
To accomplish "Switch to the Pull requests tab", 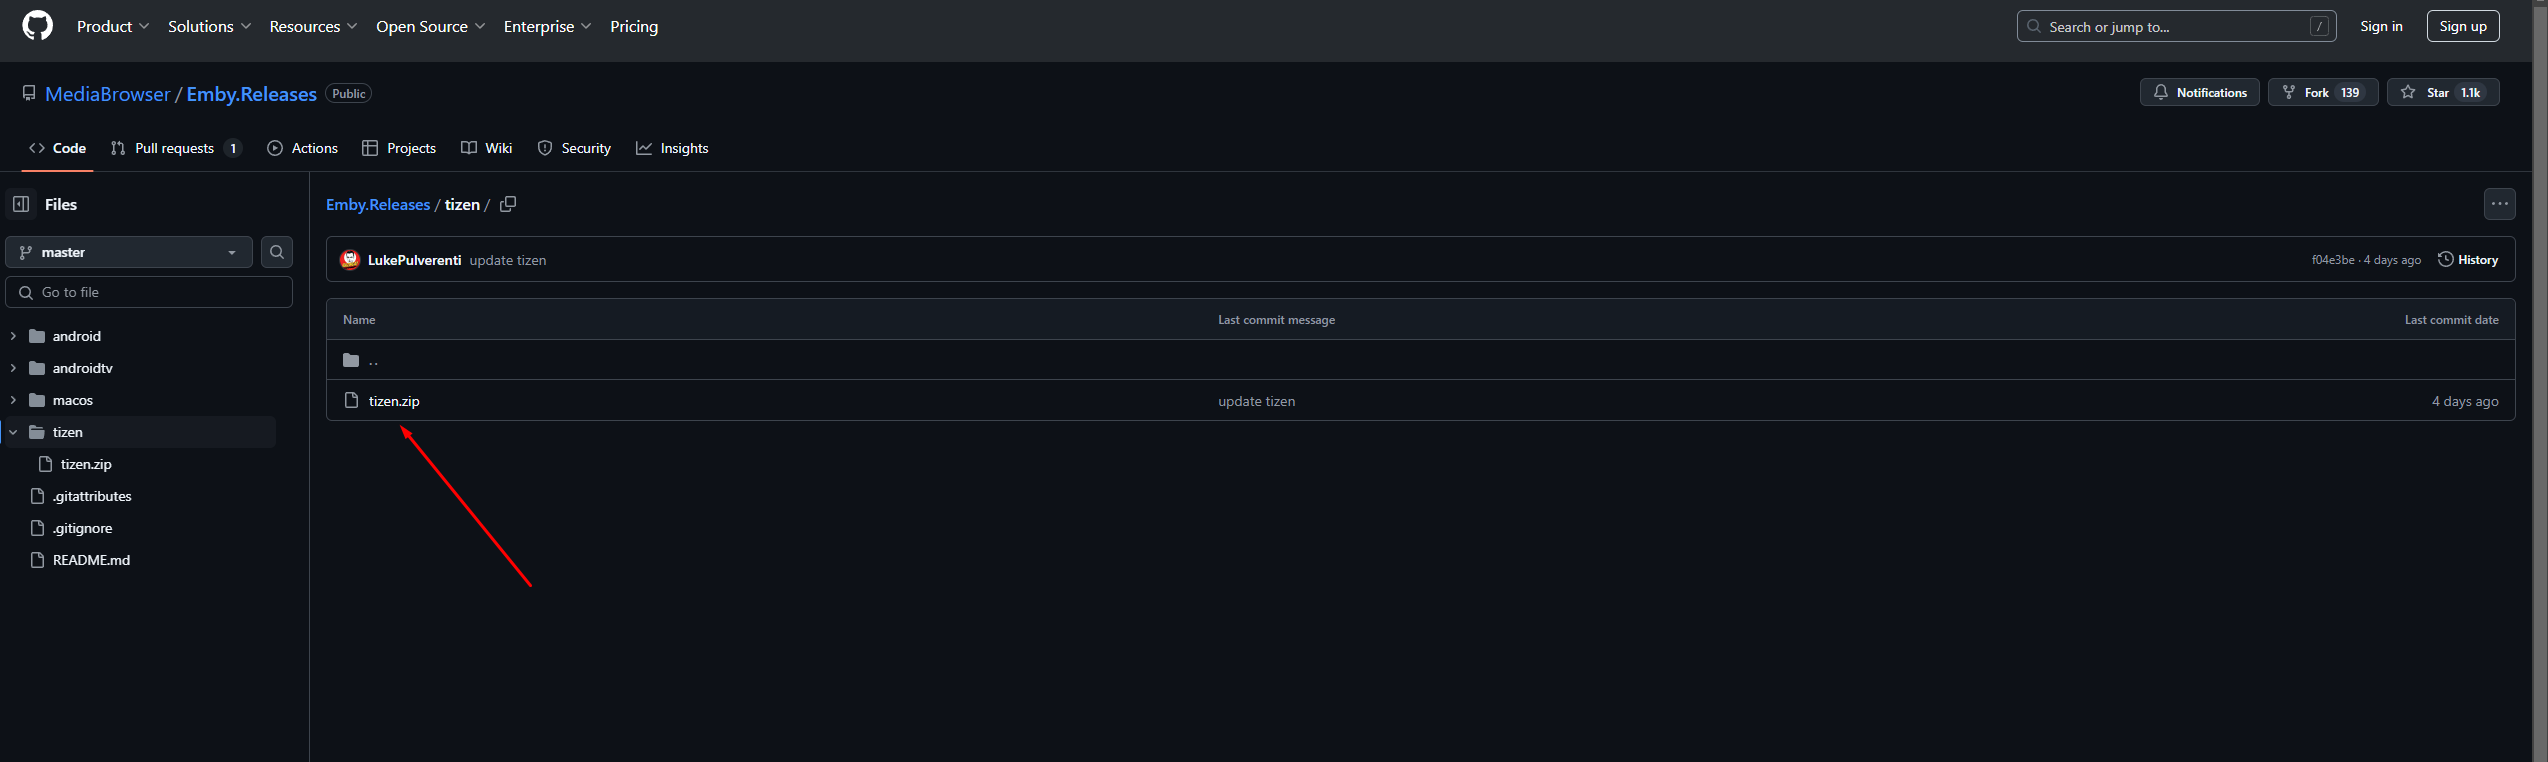I will [176, 148].
